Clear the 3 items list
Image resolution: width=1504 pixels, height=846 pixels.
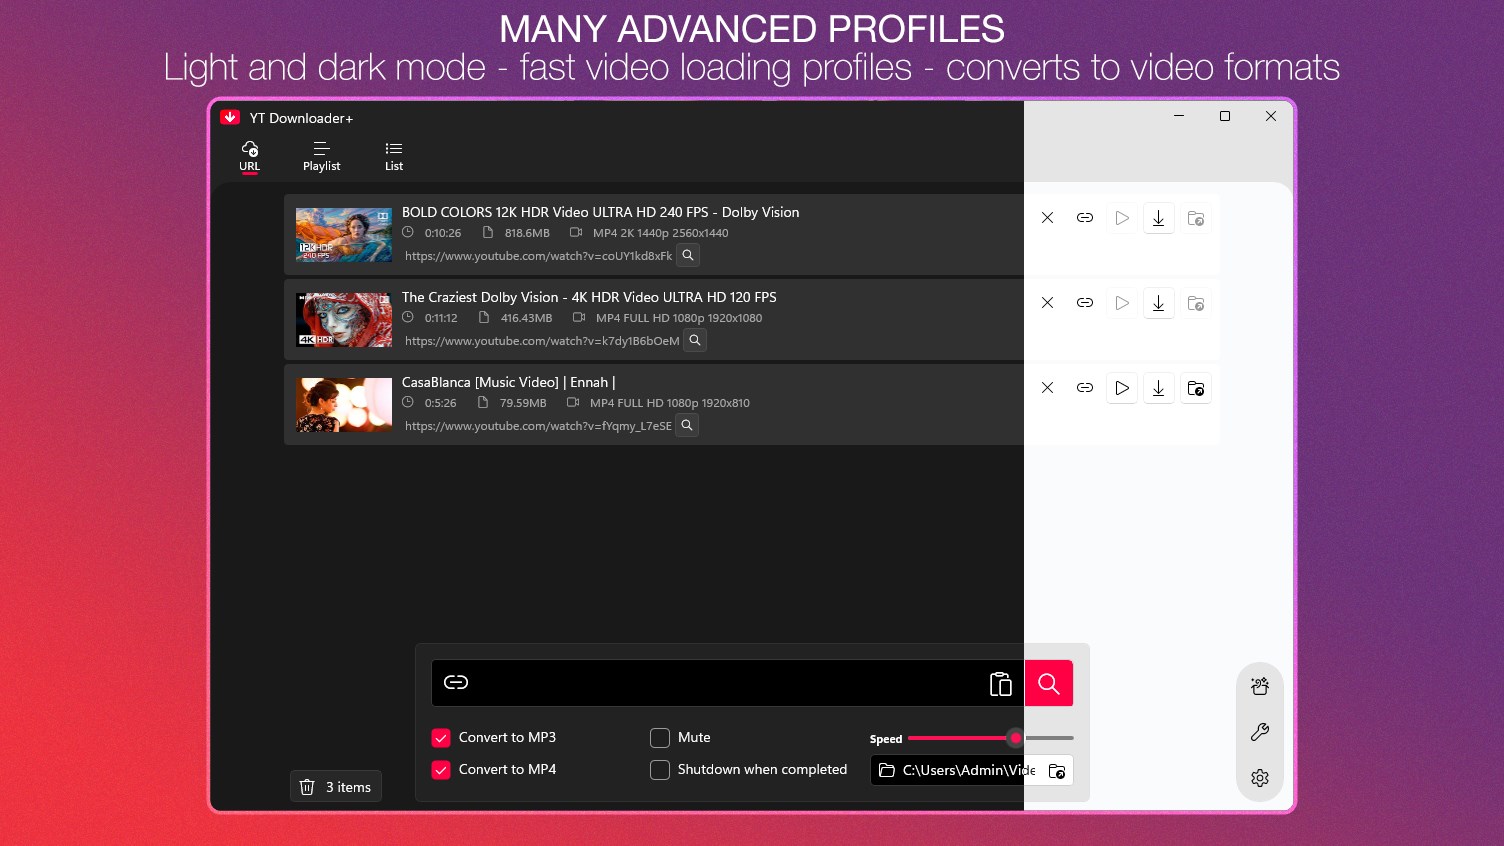click(336, 787)
